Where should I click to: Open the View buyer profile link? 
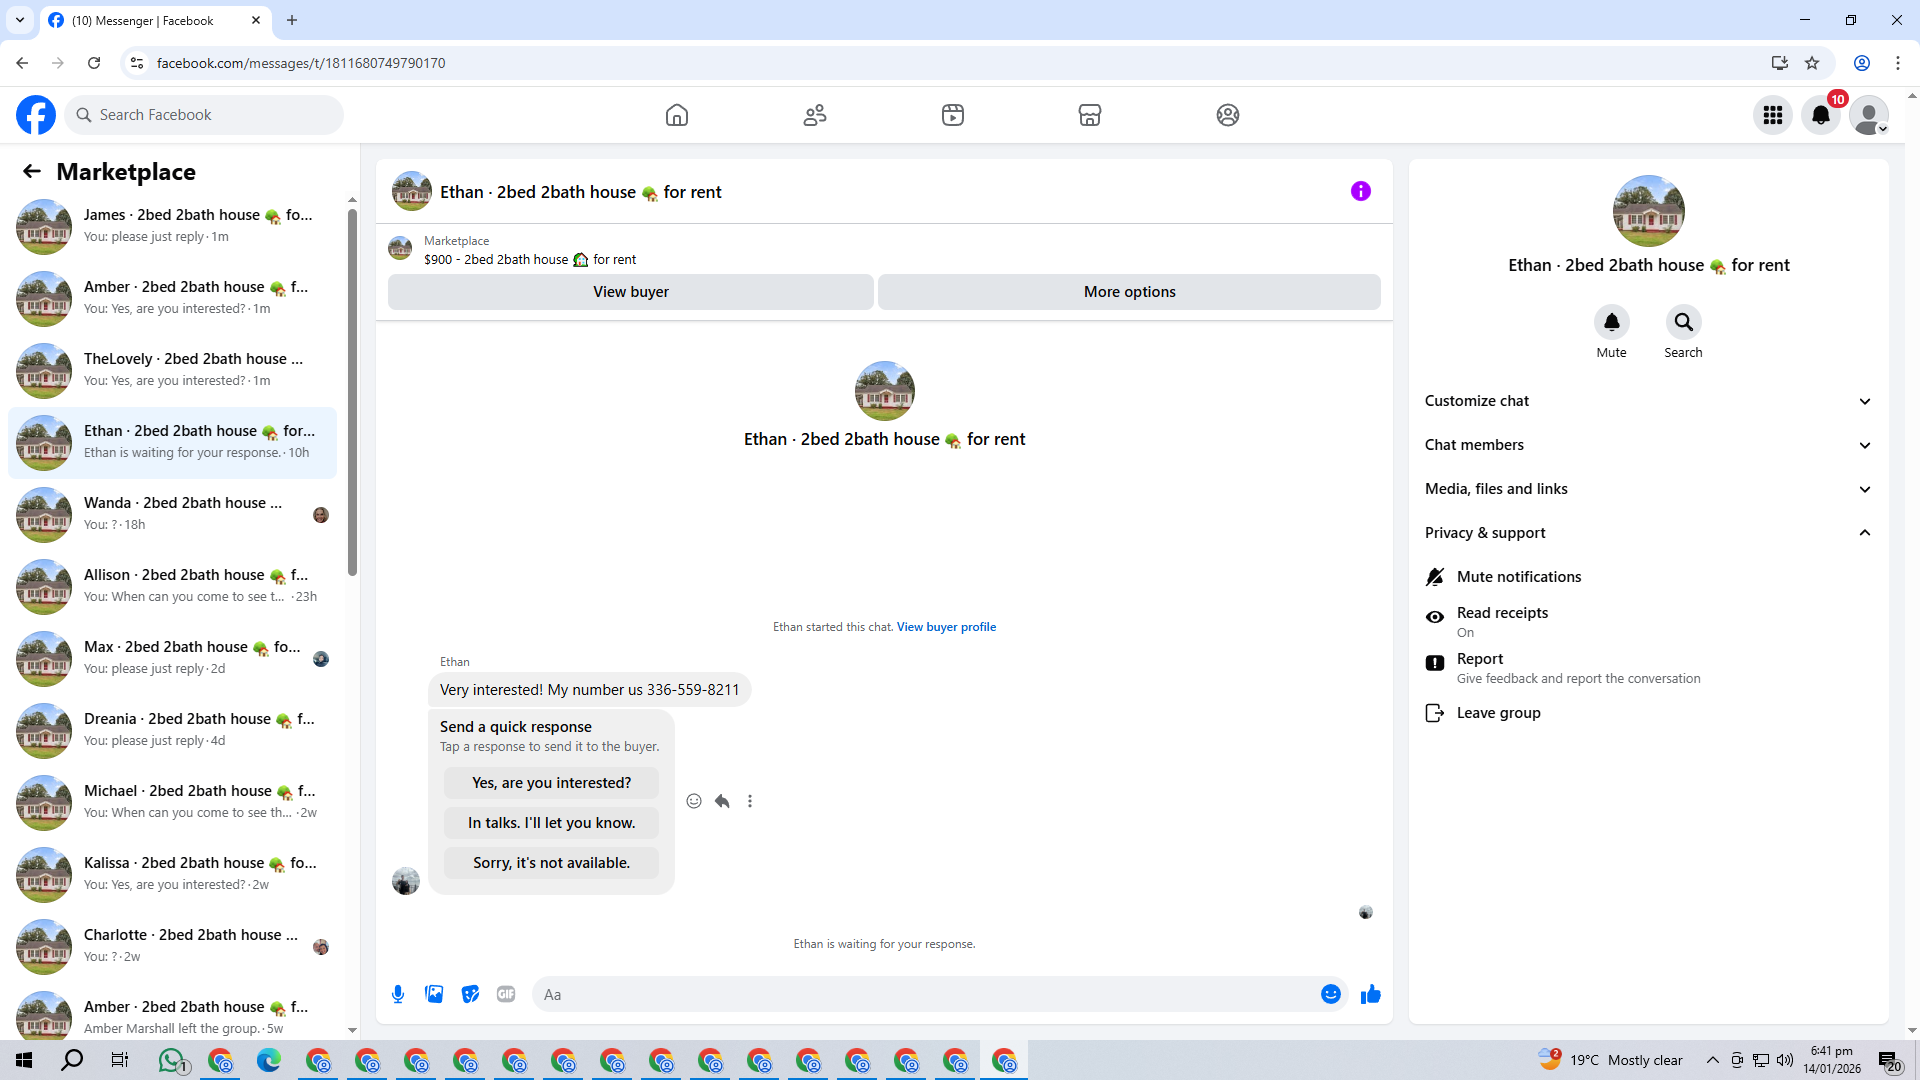pyautogui.click(x=946, y=627)
